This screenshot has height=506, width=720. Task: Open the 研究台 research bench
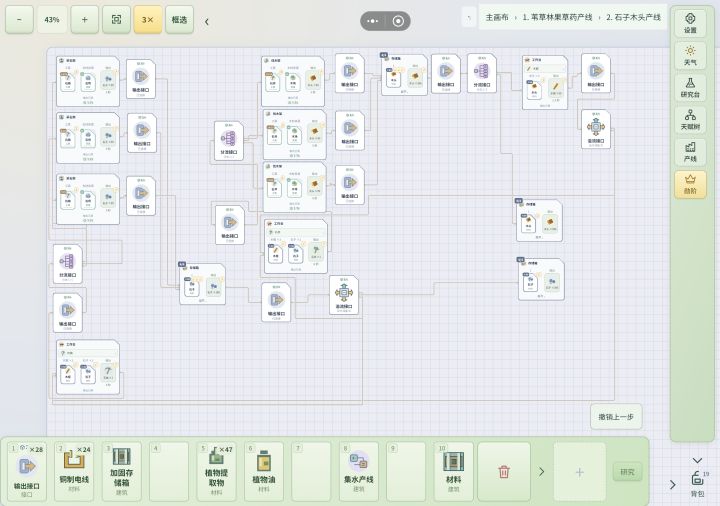coord(690,88)
